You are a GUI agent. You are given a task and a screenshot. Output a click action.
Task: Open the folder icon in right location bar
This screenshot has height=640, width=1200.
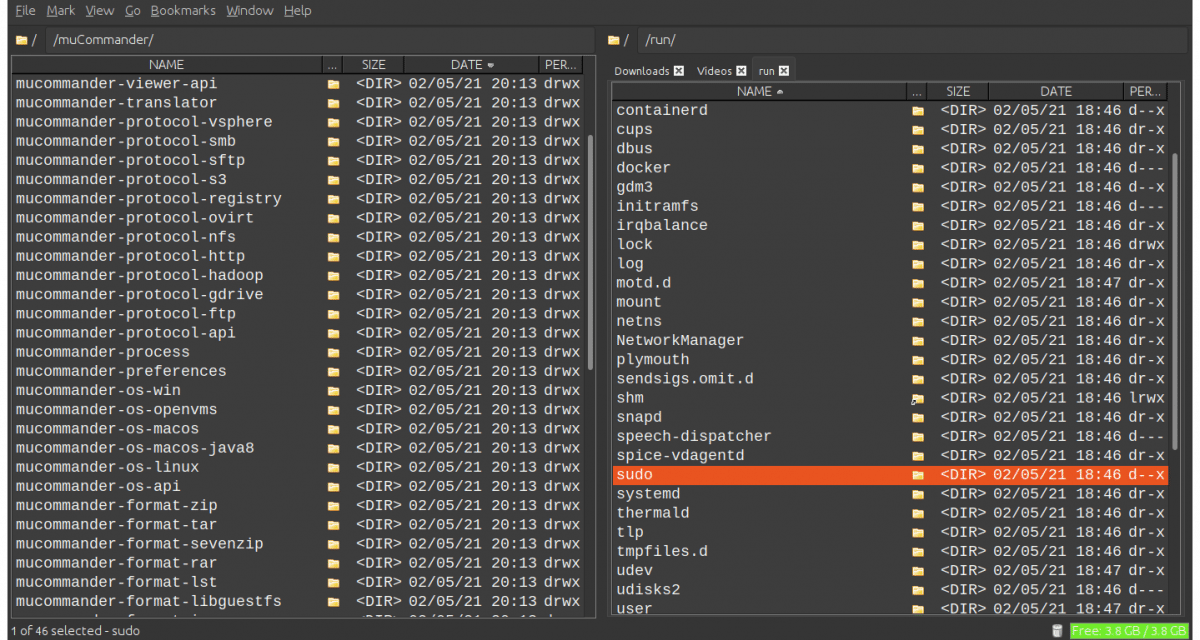point(614,39)
